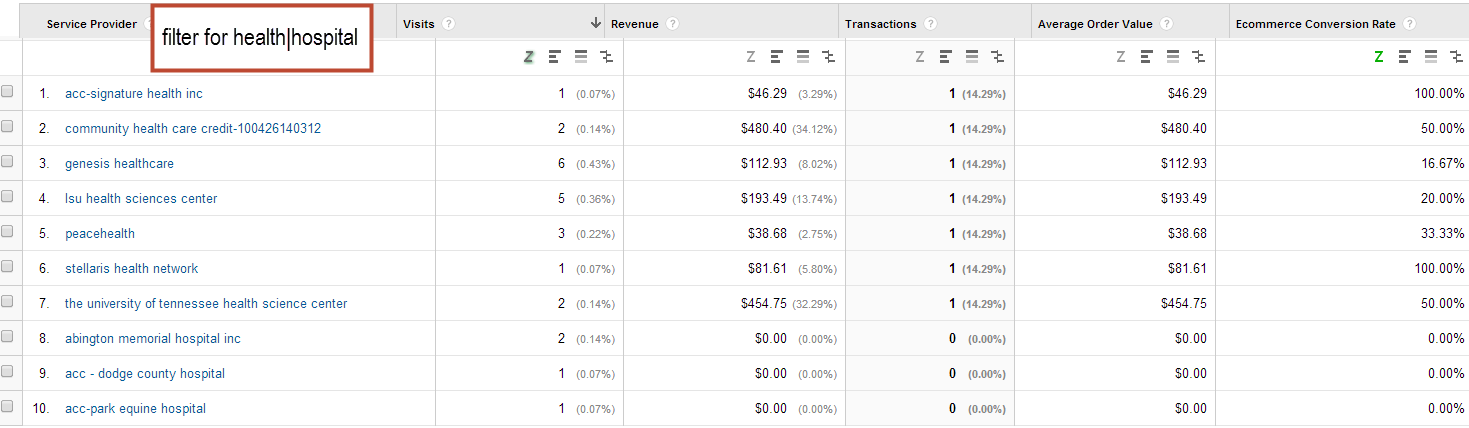Open the genesis healthcare provider link
The width and height of the screenshot is (1469, 428).
(119, 163)
